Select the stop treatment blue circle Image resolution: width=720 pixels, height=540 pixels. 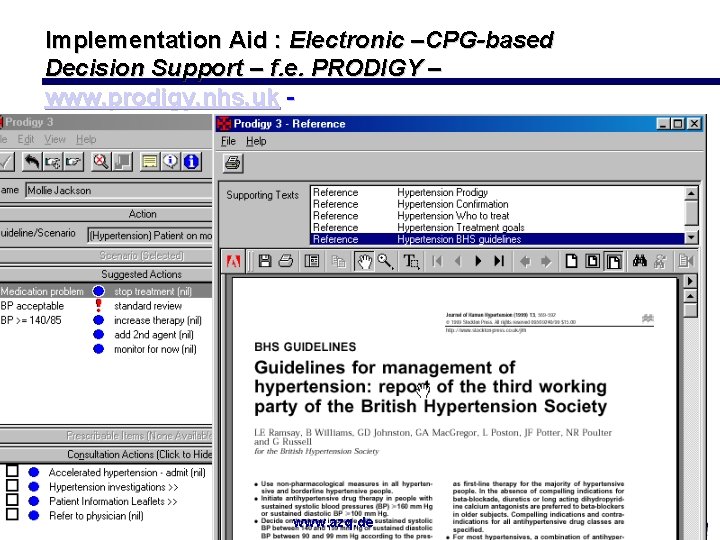pos(99,291)
